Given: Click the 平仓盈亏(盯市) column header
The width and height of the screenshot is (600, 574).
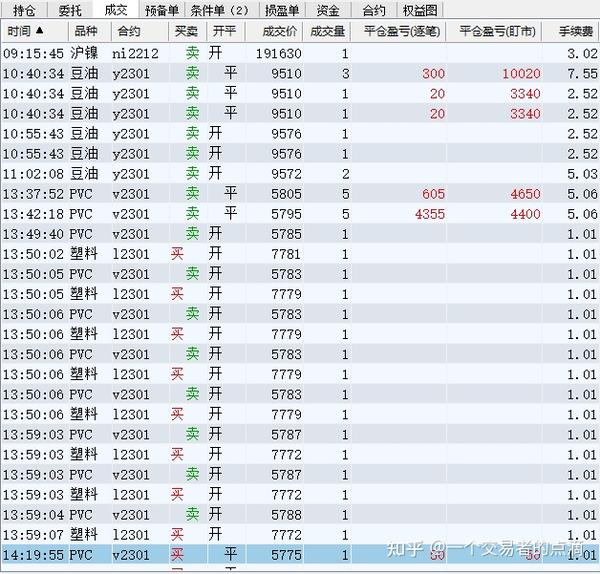Looking at the screenshot, I should [x=494, y=31].
